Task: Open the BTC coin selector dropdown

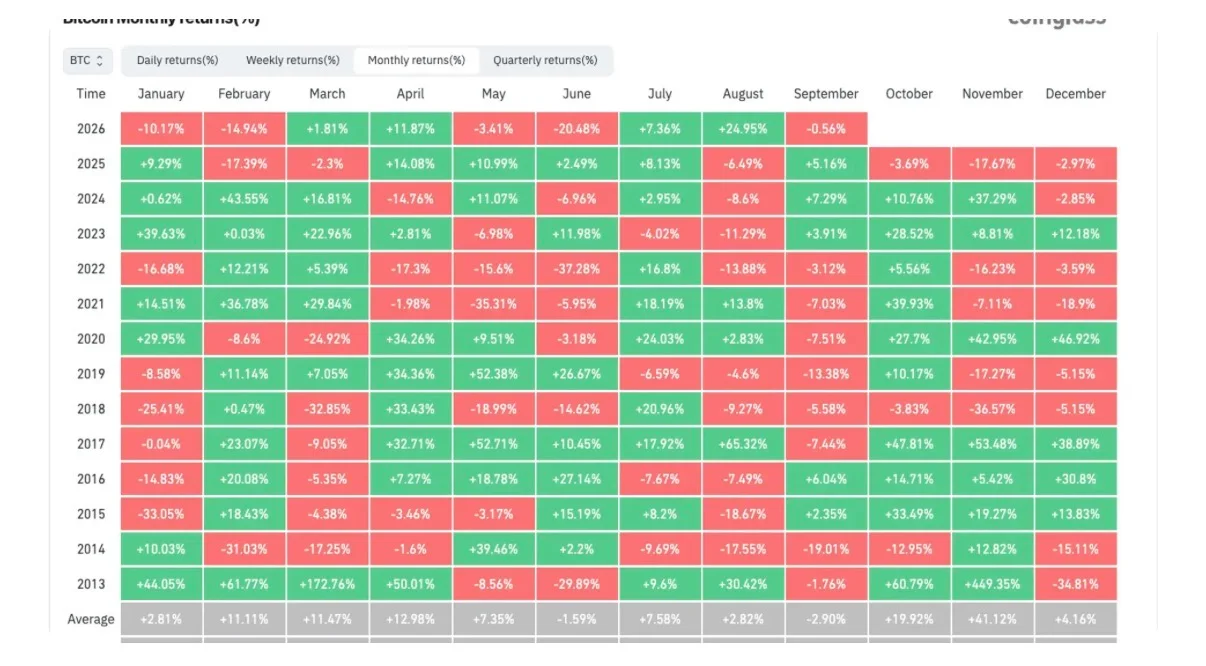Action: (88, 61)
